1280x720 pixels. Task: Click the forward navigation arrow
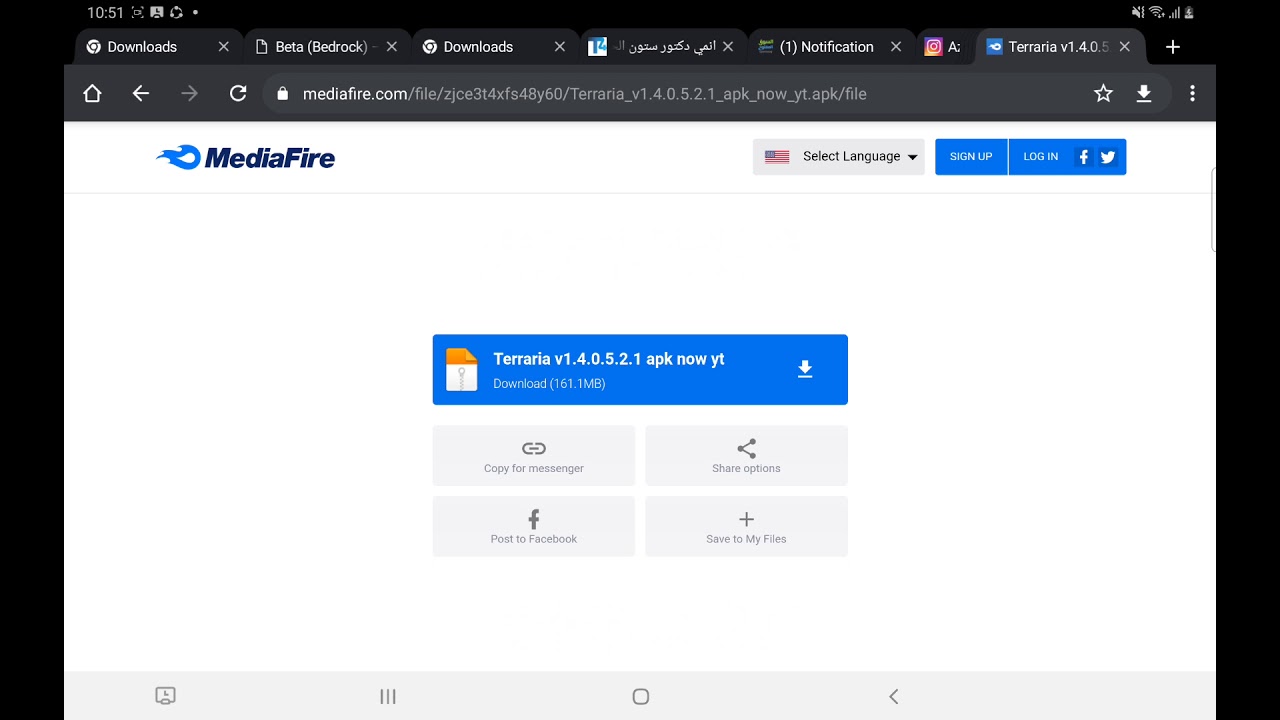(x=189, y=94)
